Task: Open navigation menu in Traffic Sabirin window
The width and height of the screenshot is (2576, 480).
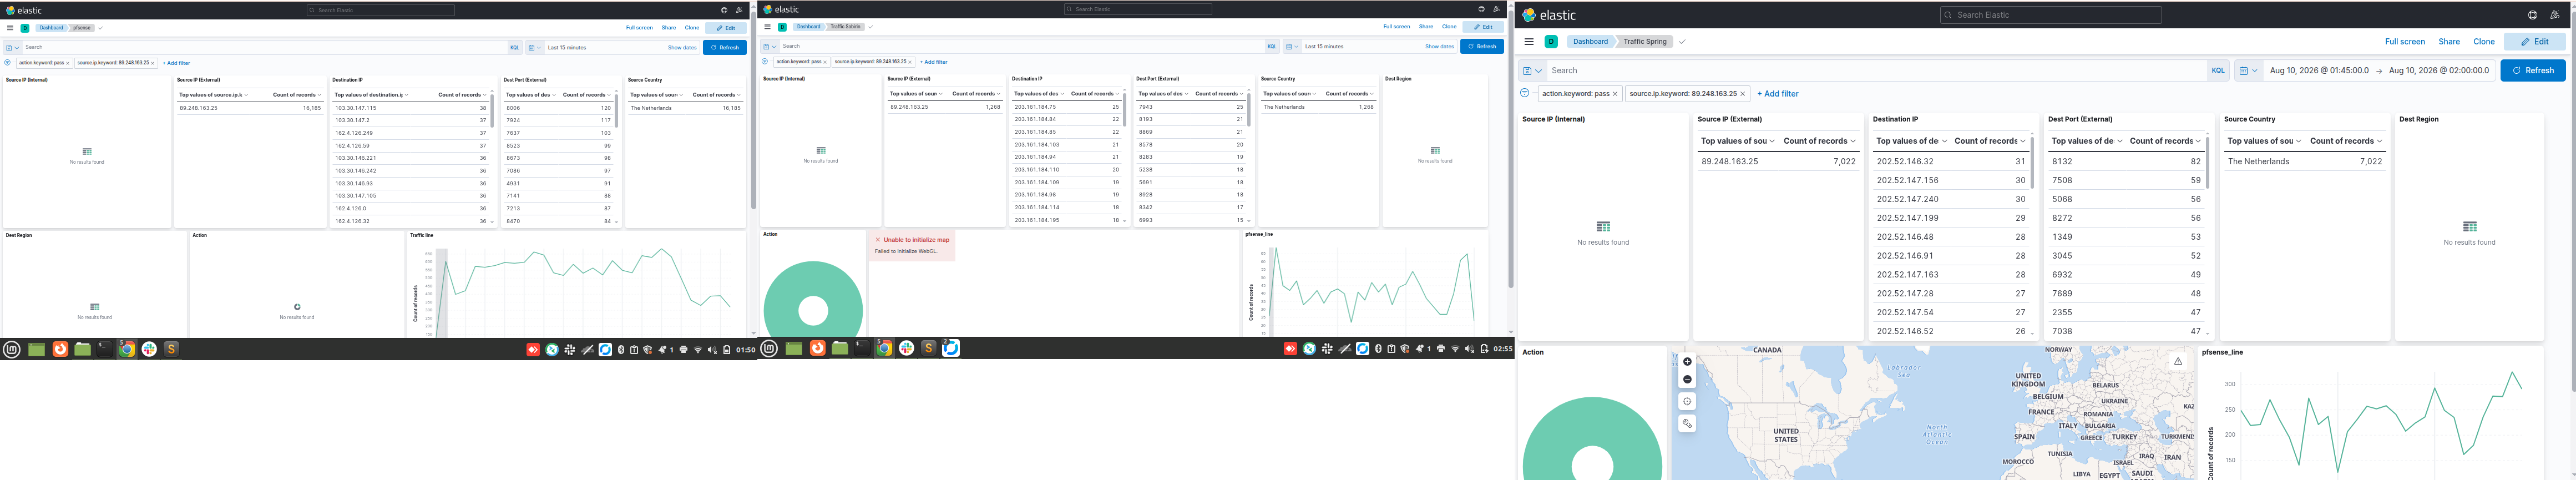Action: point(767,27)
